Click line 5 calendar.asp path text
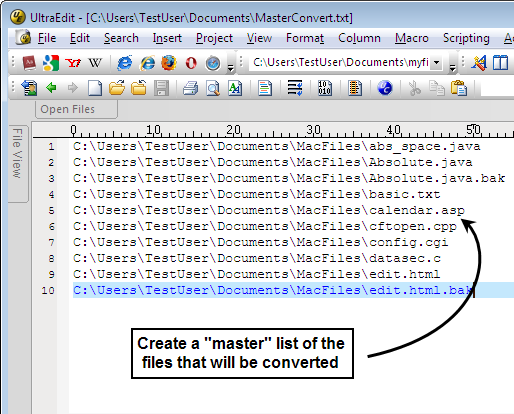This screenshot has width=514, height=414. coord(269,210)
